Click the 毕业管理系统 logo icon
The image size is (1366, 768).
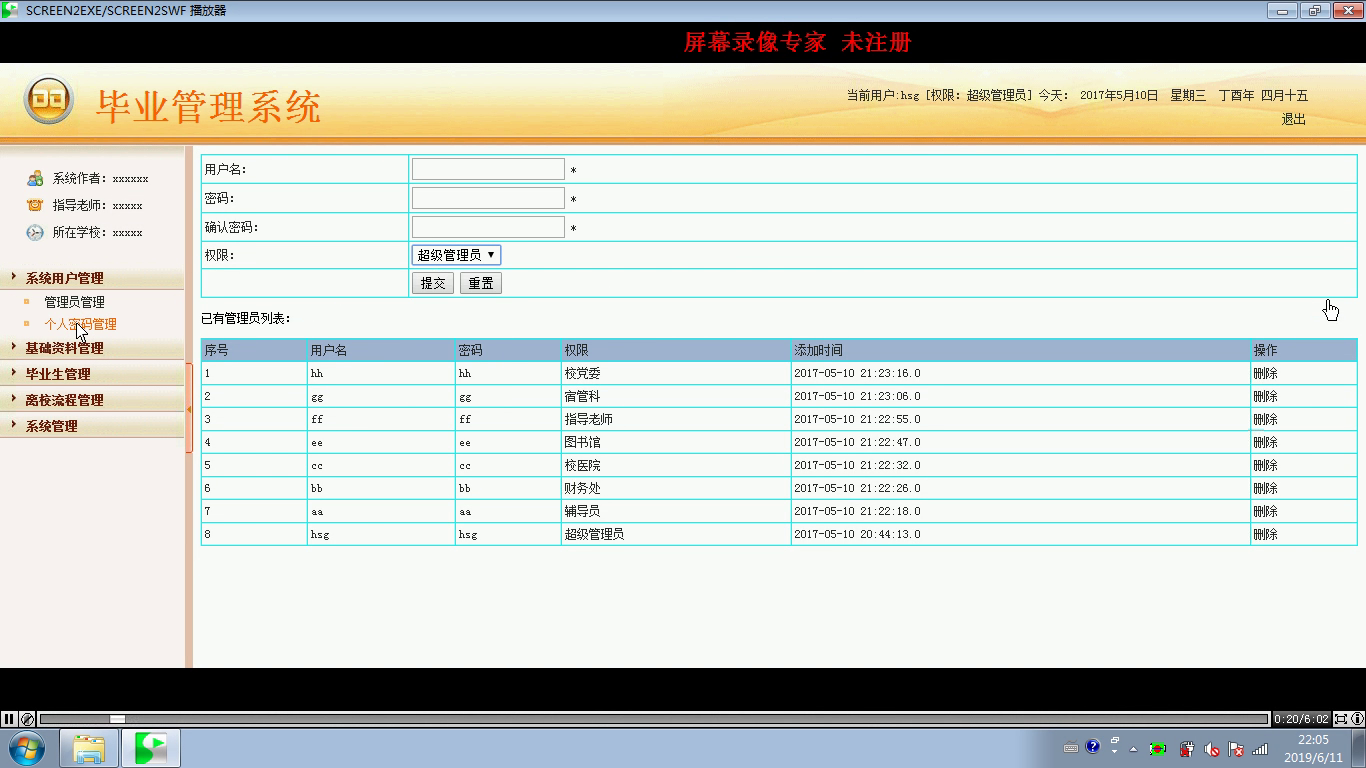pyautogui.click(x=48, y=101)
